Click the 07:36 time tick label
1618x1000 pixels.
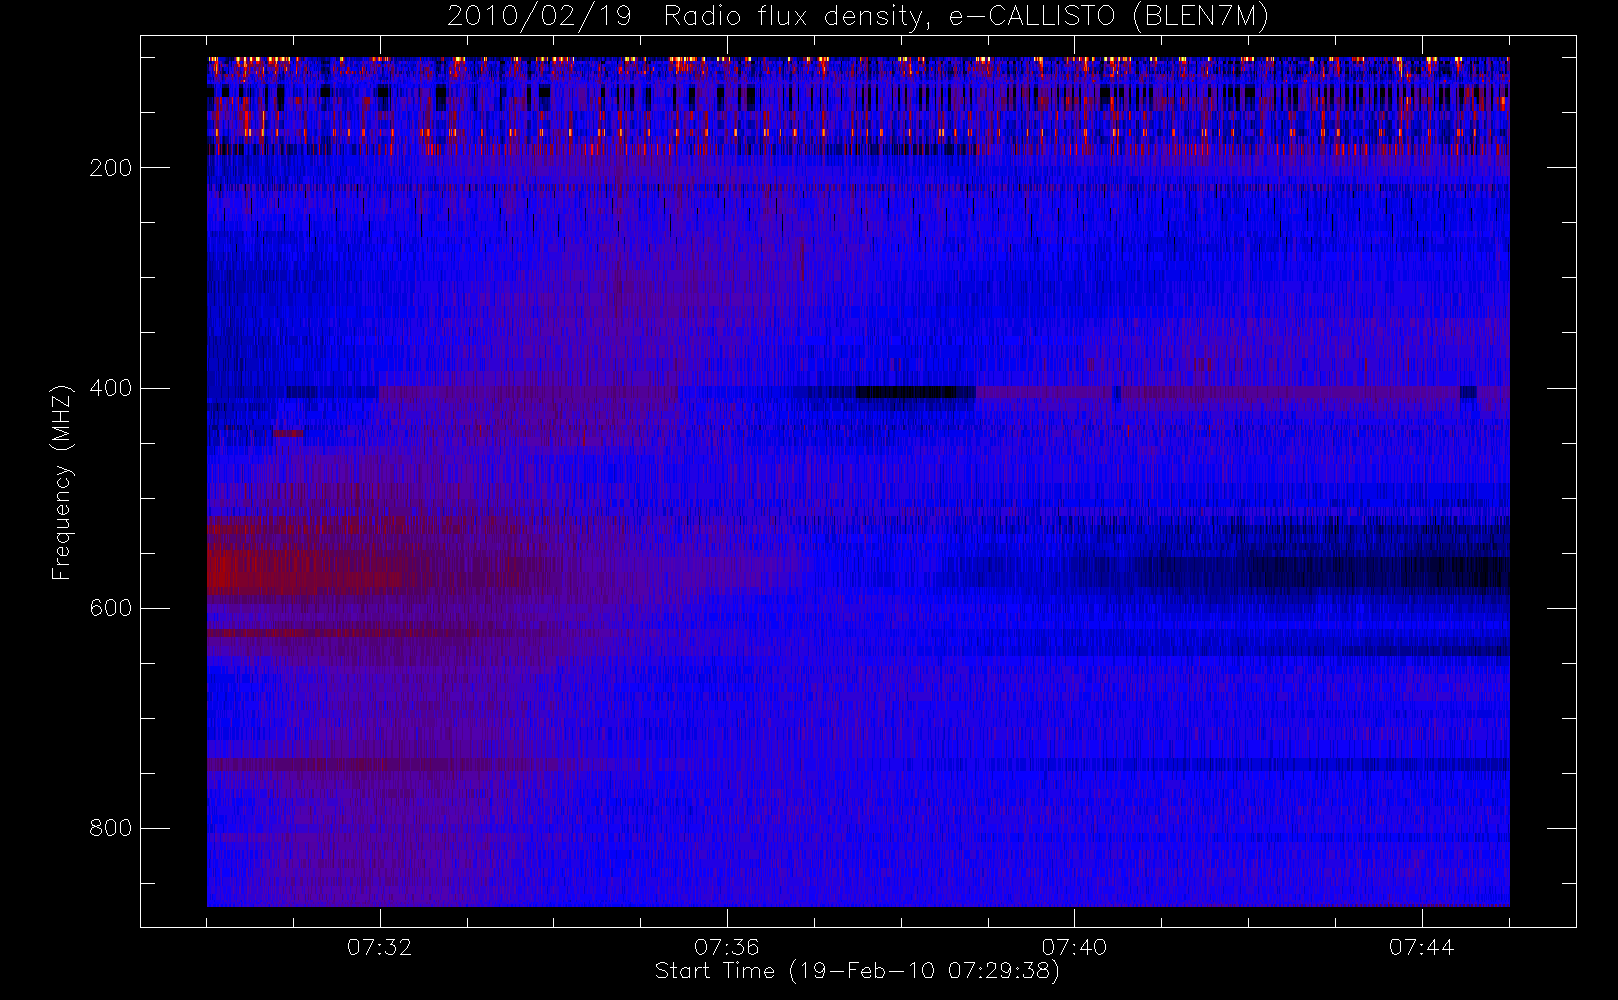click(x=727, y=947)
